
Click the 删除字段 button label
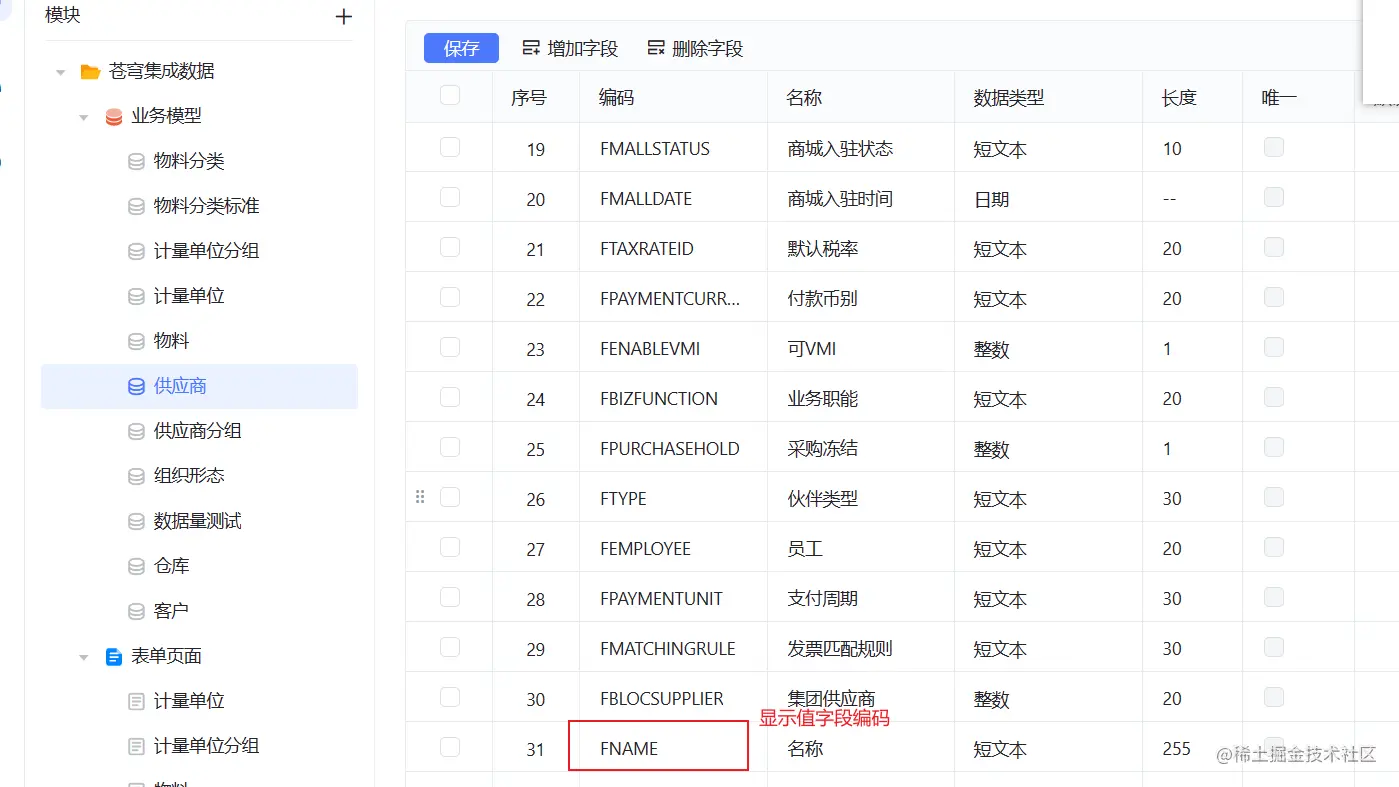(x=708, y=48)
